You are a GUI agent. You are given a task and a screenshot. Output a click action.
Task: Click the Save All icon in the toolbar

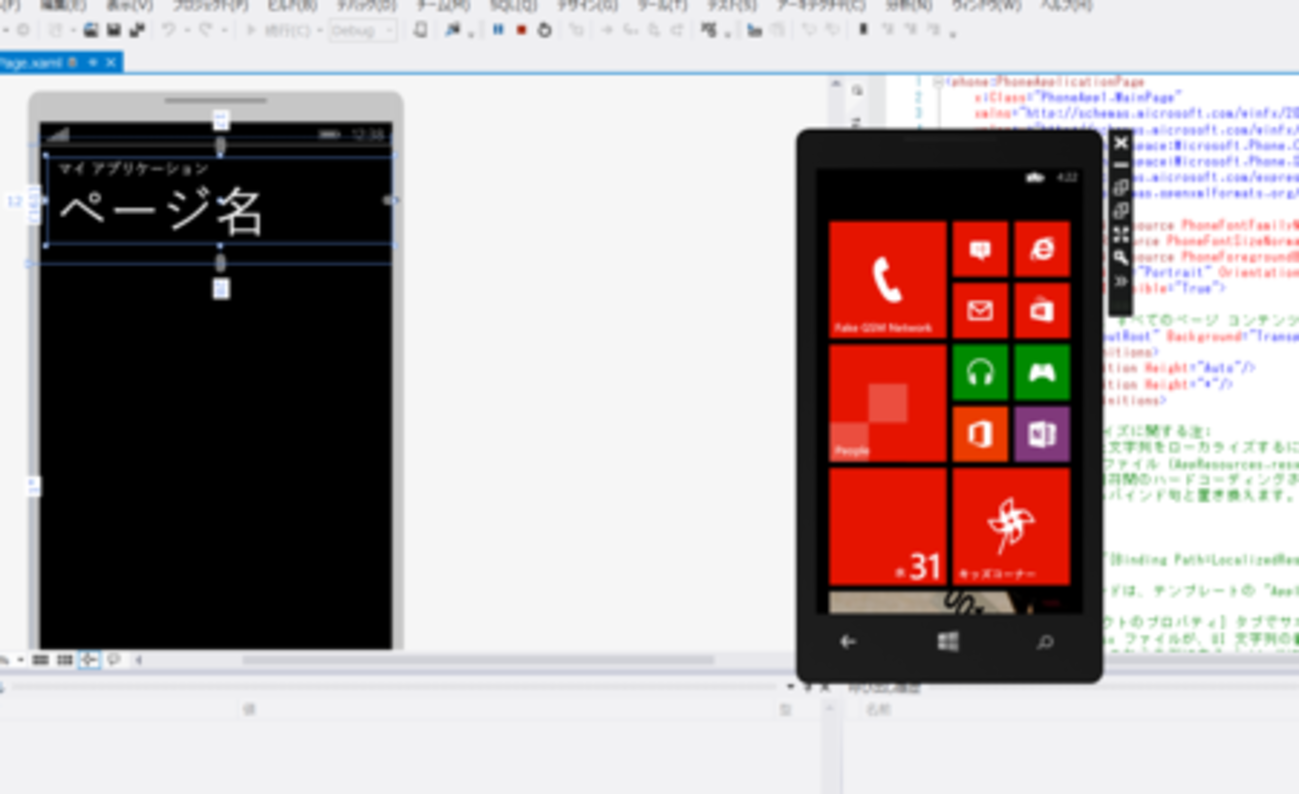(136, 31)
